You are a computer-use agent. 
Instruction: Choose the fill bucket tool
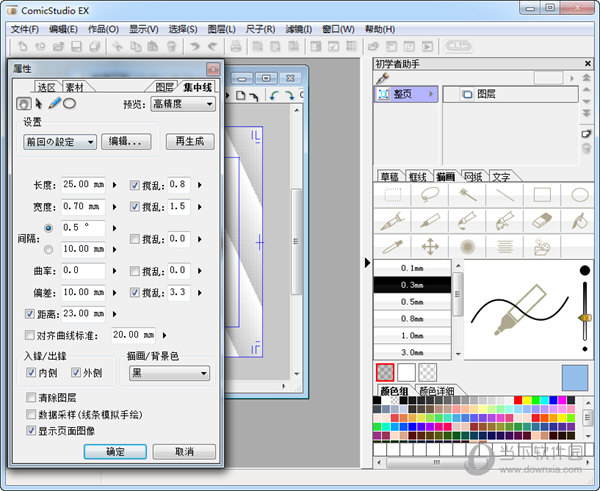[579, 221]
